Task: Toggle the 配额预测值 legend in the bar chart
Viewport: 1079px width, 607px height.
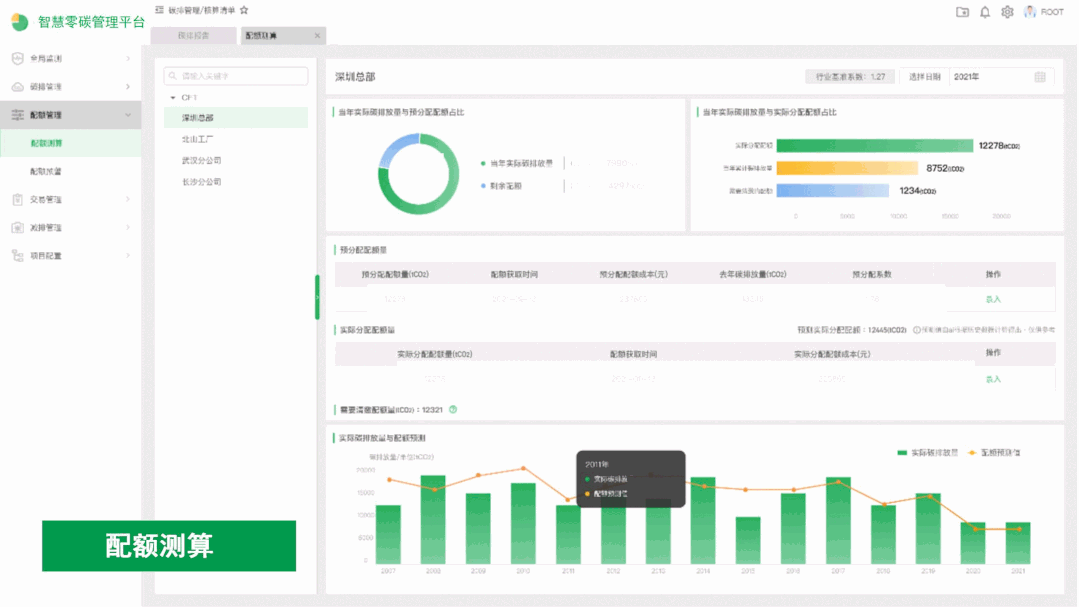Action: pos(993,453)
